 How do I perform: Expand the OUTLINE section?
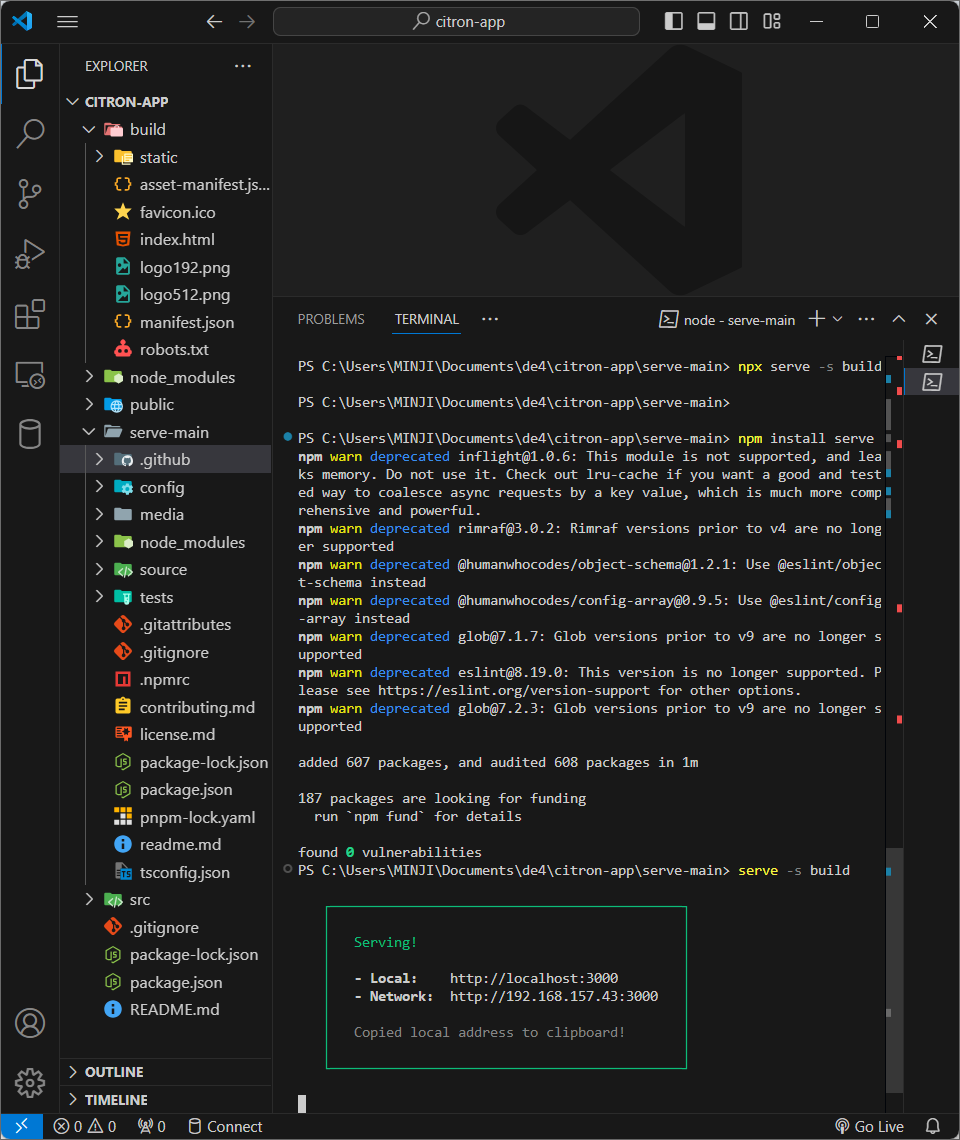pos(166,1072)
